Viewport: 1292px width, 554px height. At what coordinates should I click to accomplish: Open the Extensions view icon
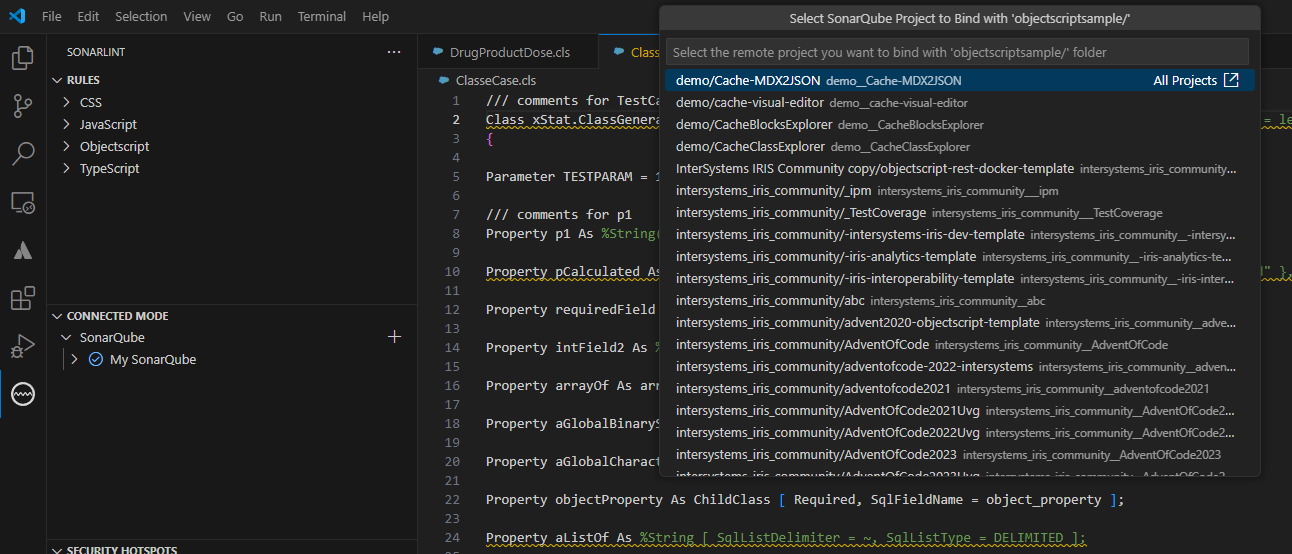point(23,299)
